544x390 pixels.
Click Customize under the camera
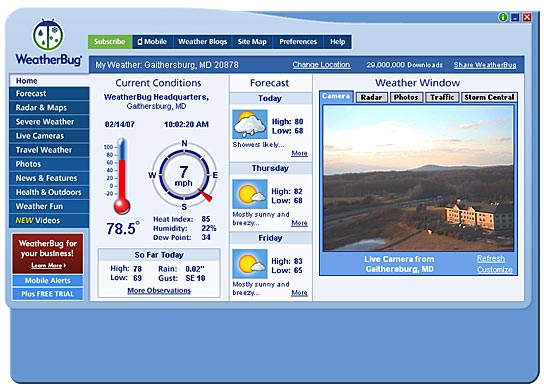click(x=494, y=270)
